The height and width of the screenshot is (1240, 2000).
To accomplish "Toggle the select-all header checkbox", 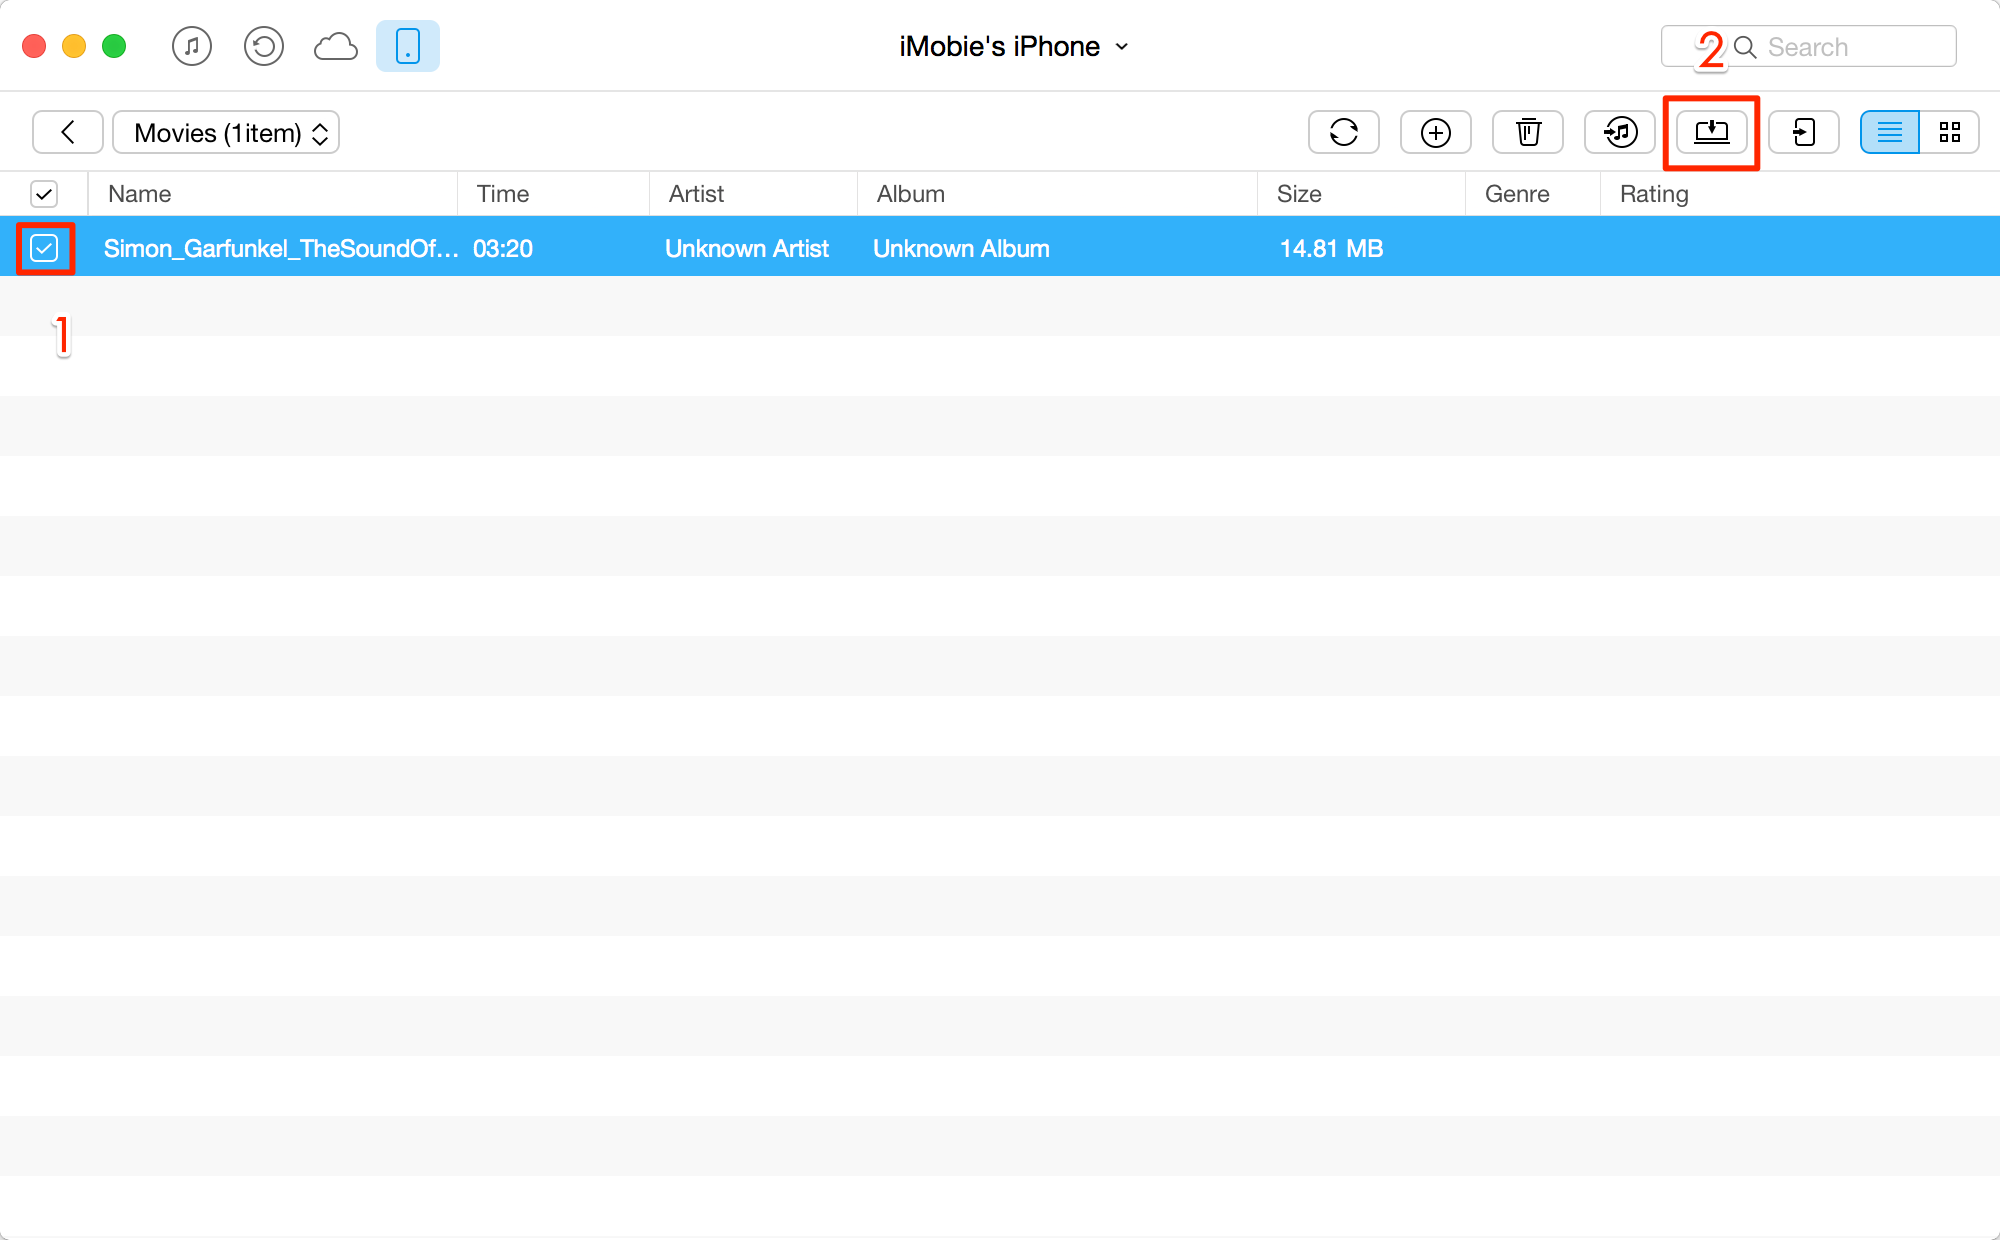I will pyautogui.click(x=44, y=194).
